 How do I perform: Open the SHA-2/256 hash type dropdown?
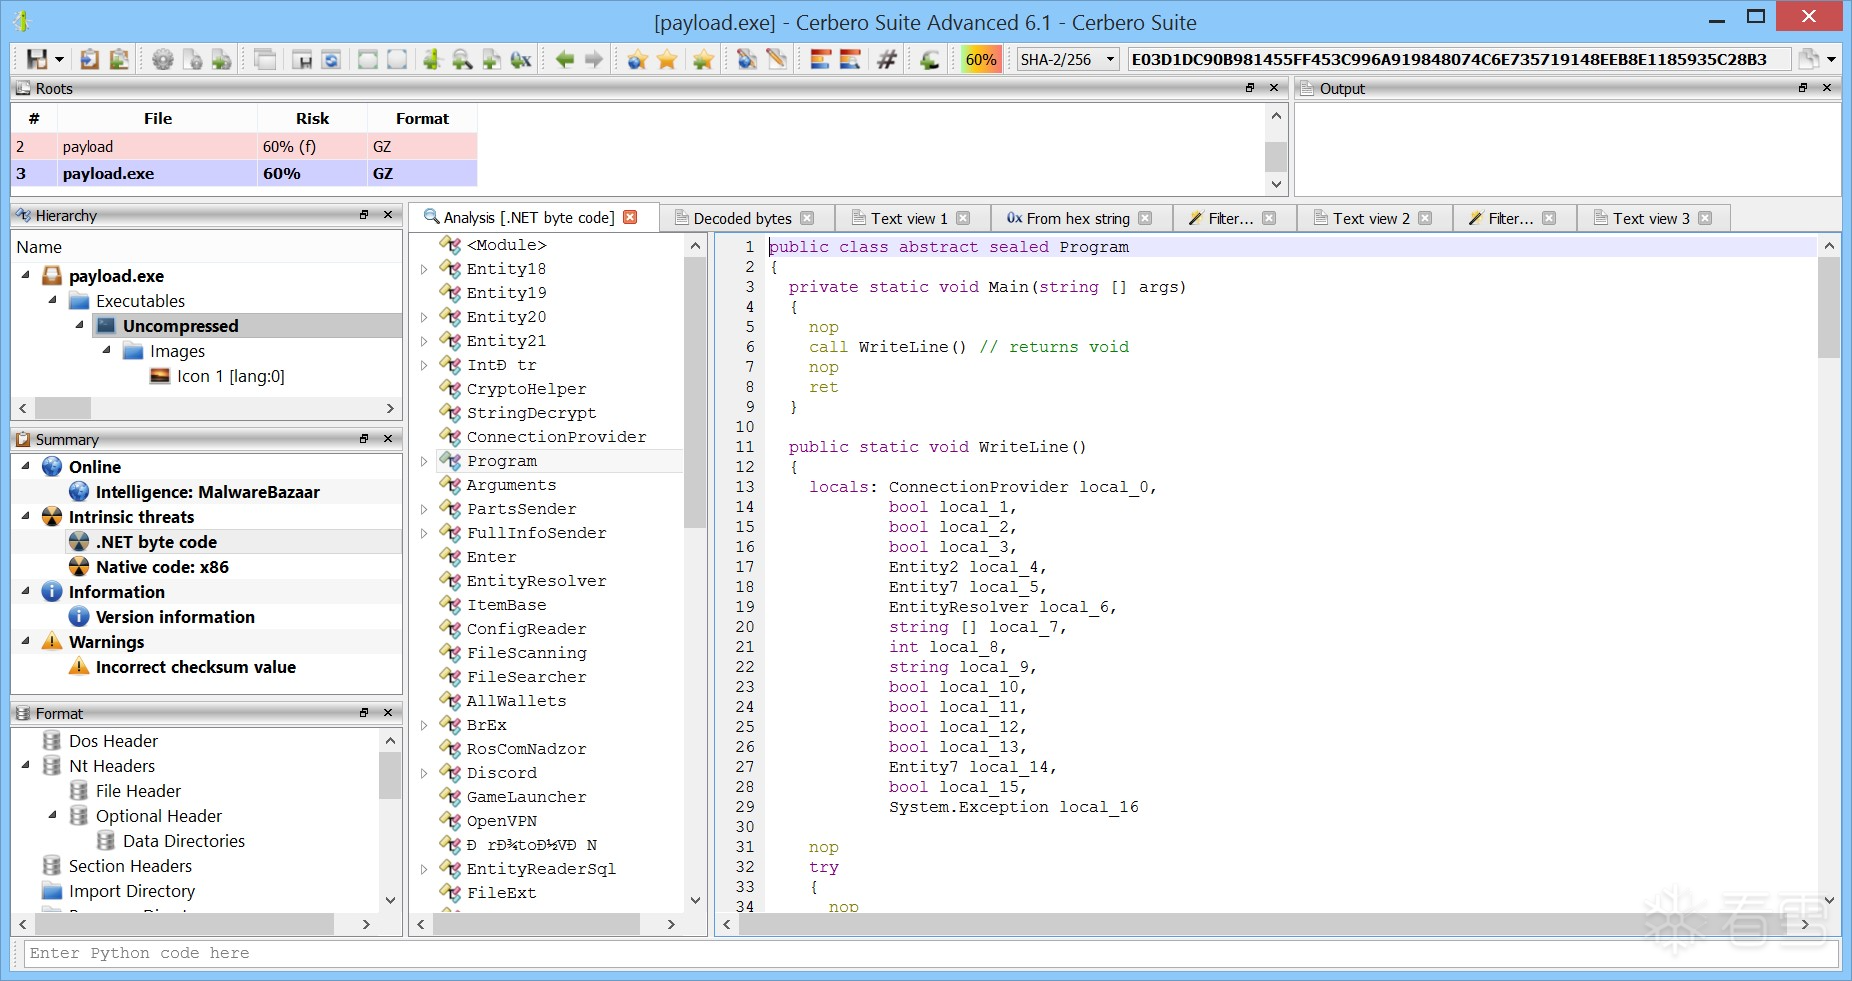(1109, 59)
